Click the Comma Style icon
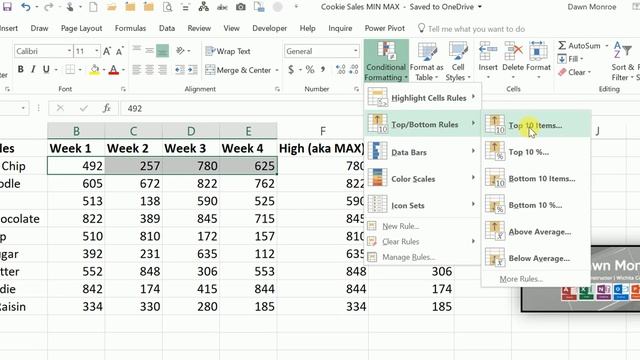 [323, 69]
